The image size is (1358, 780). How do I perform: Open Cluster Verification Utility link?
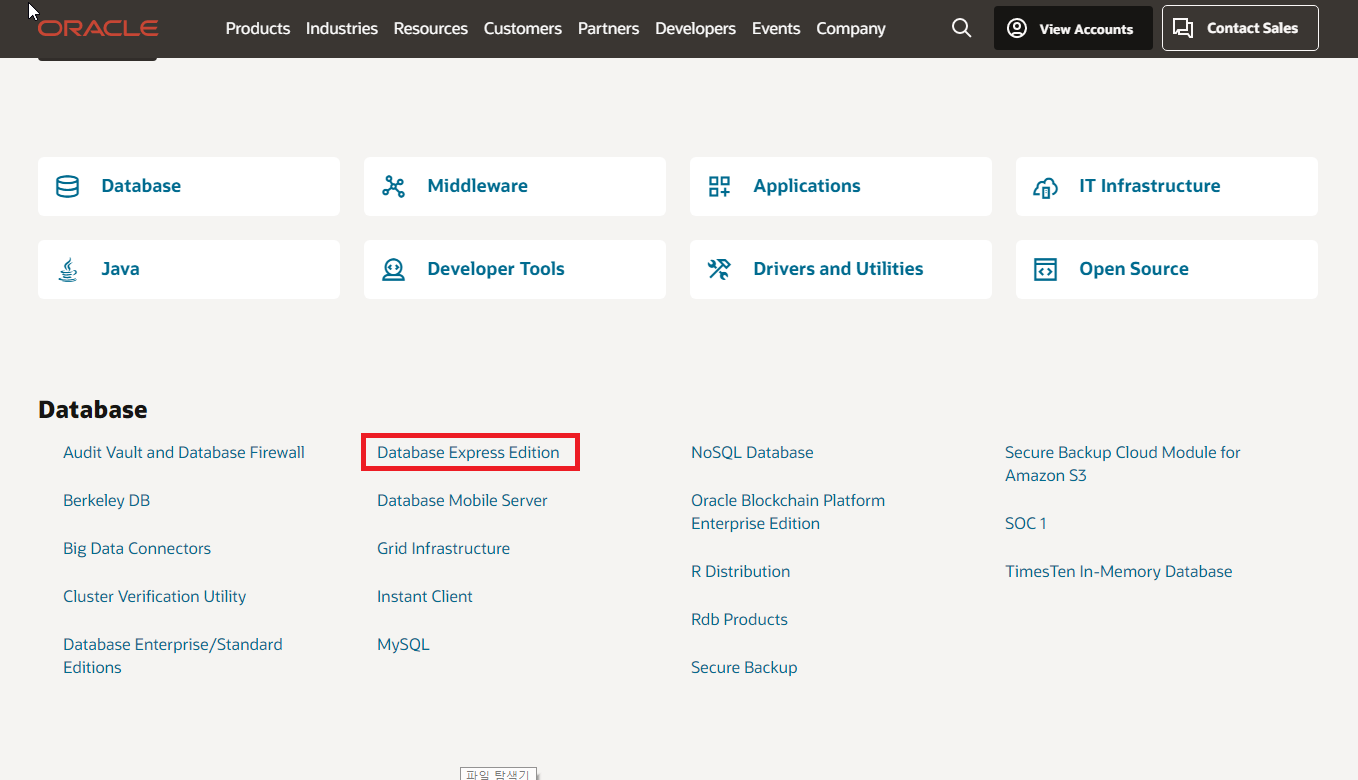154,596
